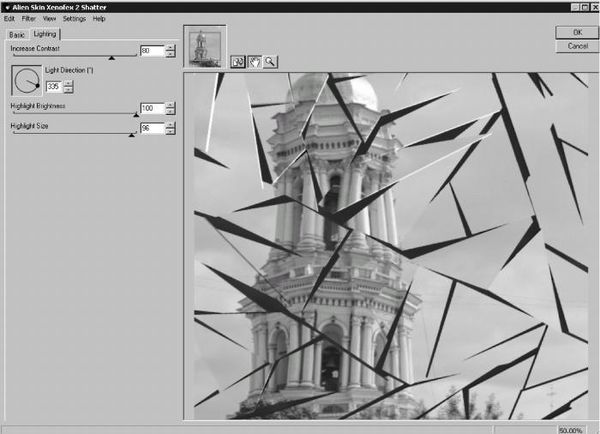Viewport: 600px width, 434px height.
Task: Switch to the Basic tab
Action: [x=17, y=34]
